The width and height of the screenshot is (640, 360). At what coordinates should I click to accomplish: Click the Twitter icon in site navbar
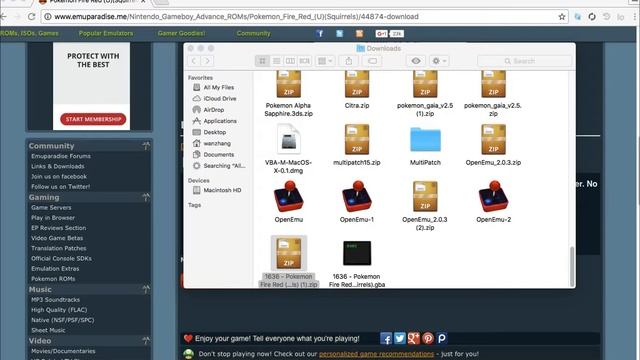click(340, 33)
